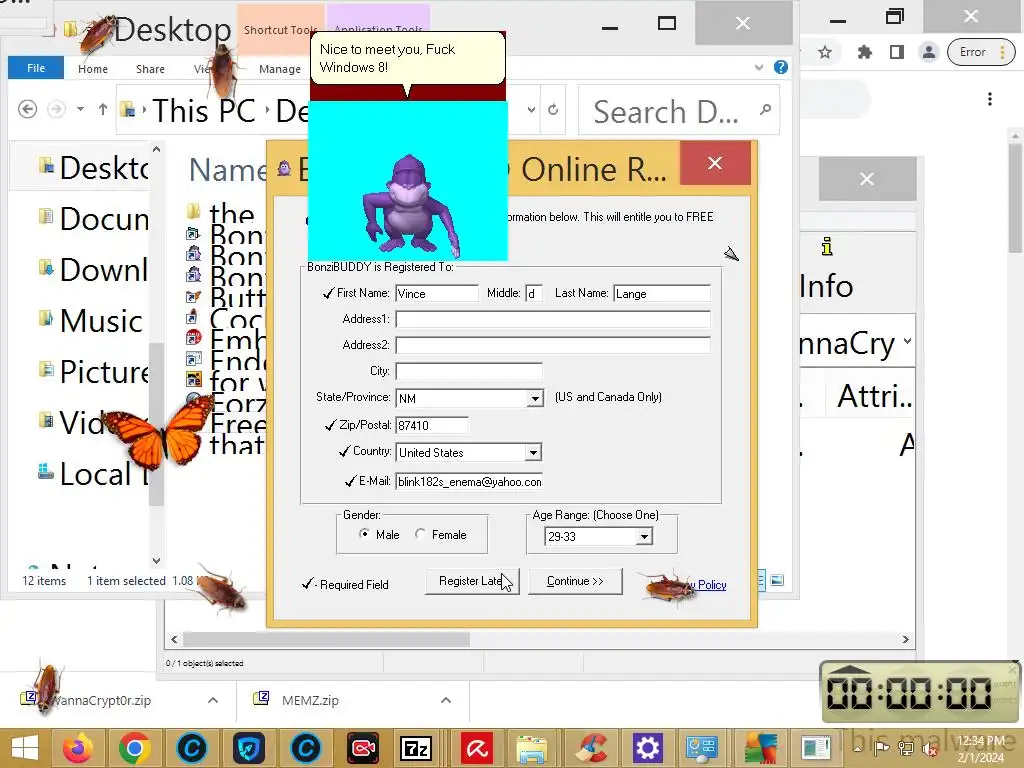Go up one folder level in Explorer

tap(103, 109)
